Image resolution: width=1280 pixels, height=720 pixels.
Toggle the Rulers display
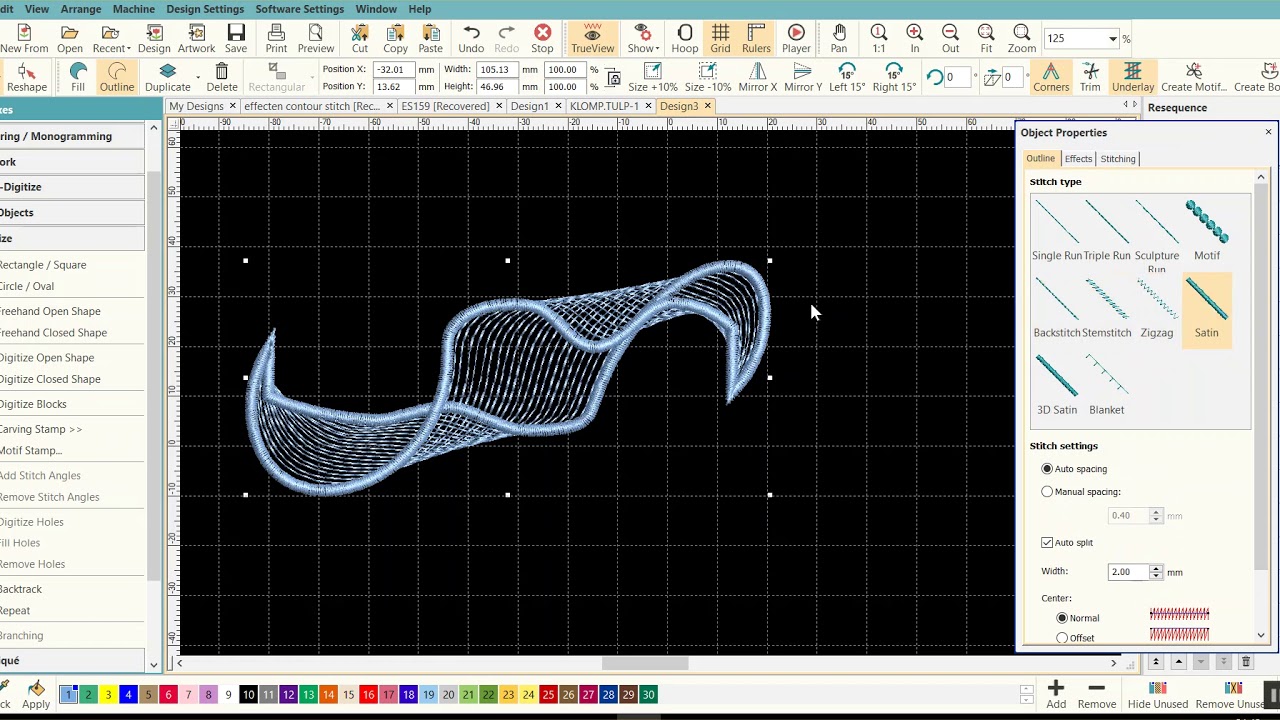[x=756, y=38]
